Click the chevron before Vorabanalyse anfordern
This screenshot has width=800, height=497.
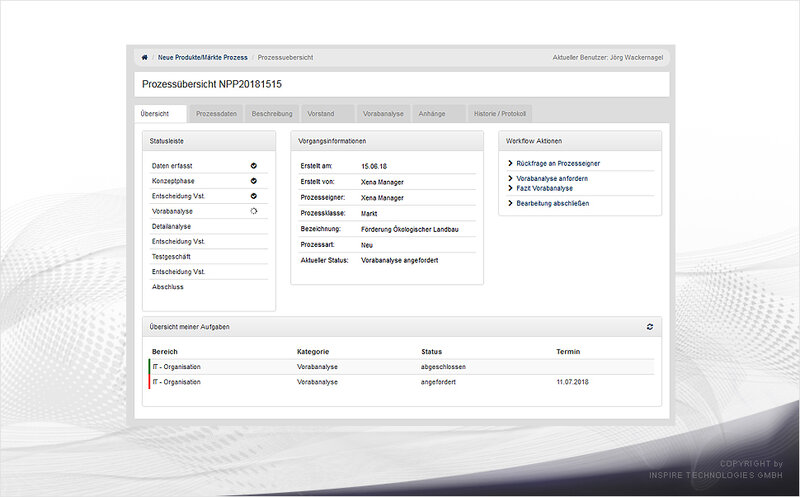tap(510, 179)
